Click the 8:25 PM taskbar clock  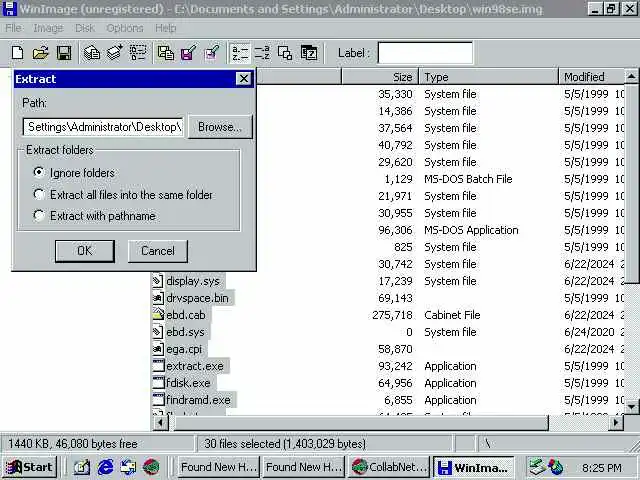coord(602,467)
